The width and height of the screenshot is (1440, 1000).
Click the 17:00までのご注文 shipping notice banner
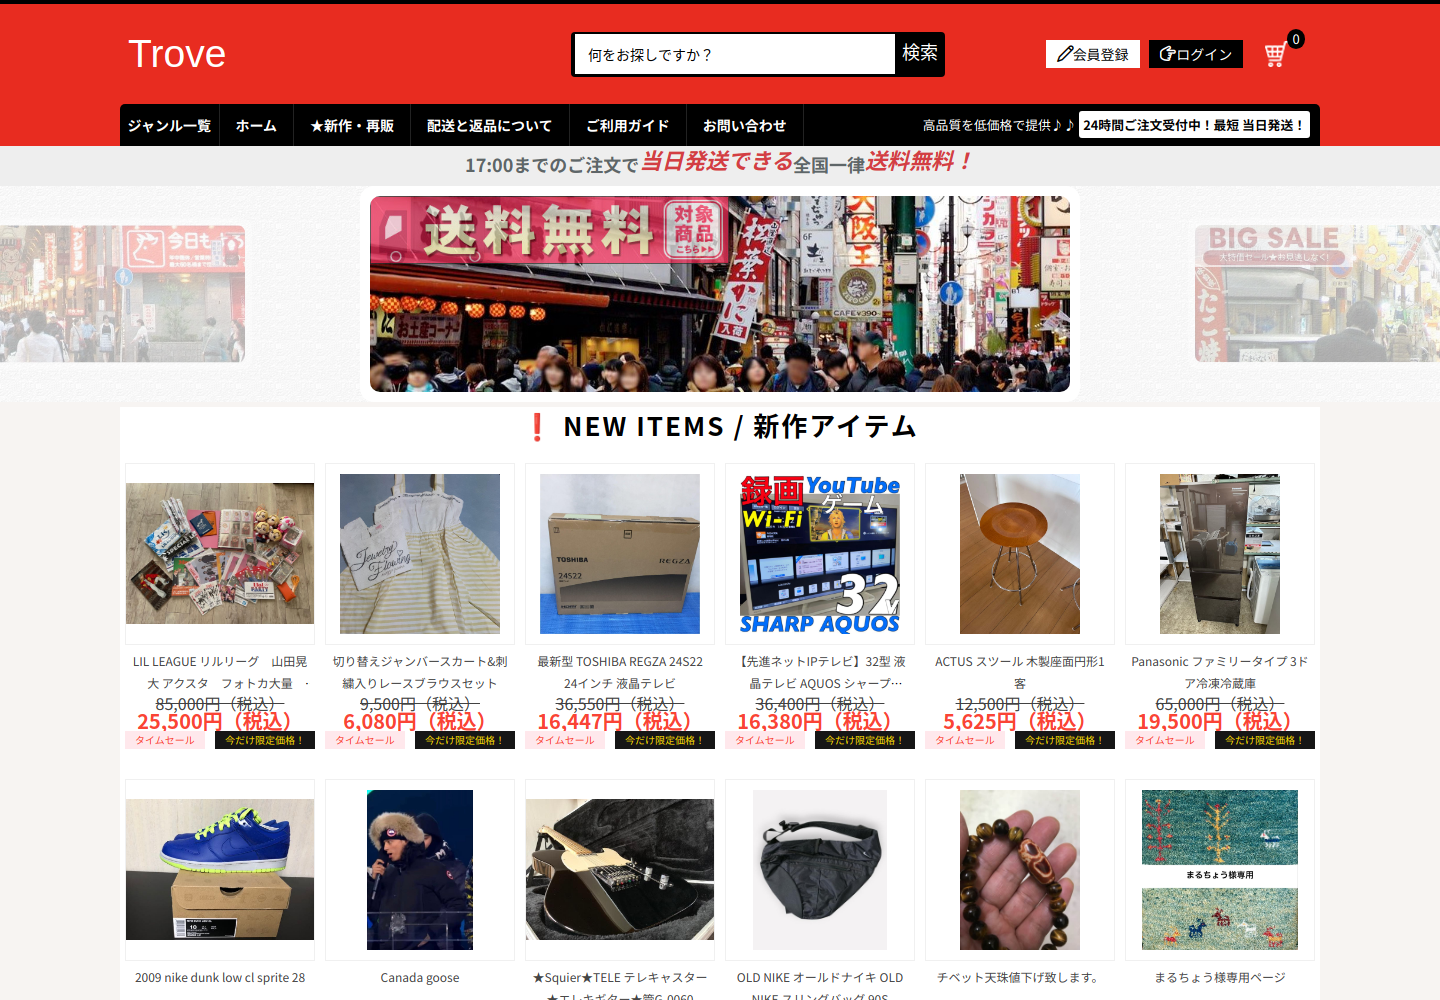[x=720, y=163]
